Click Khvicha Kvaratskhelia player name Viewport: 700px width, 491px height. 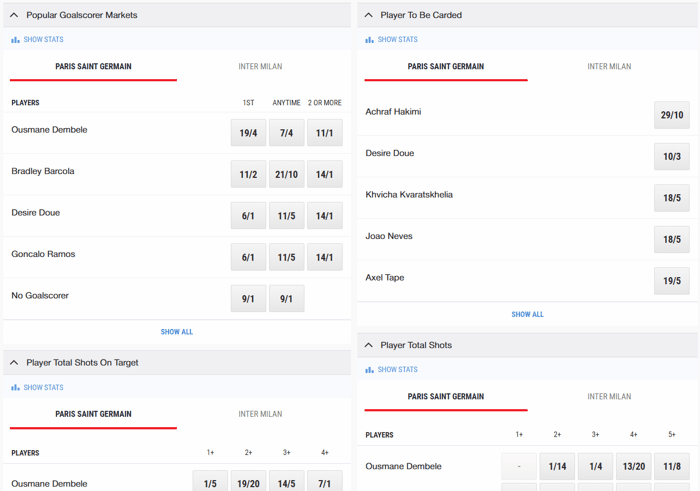409,195
